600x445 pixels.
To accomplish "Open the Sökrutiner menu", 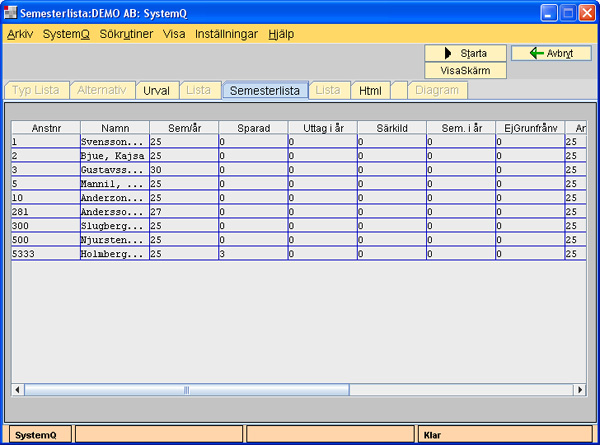I will (x=126, y=33).
